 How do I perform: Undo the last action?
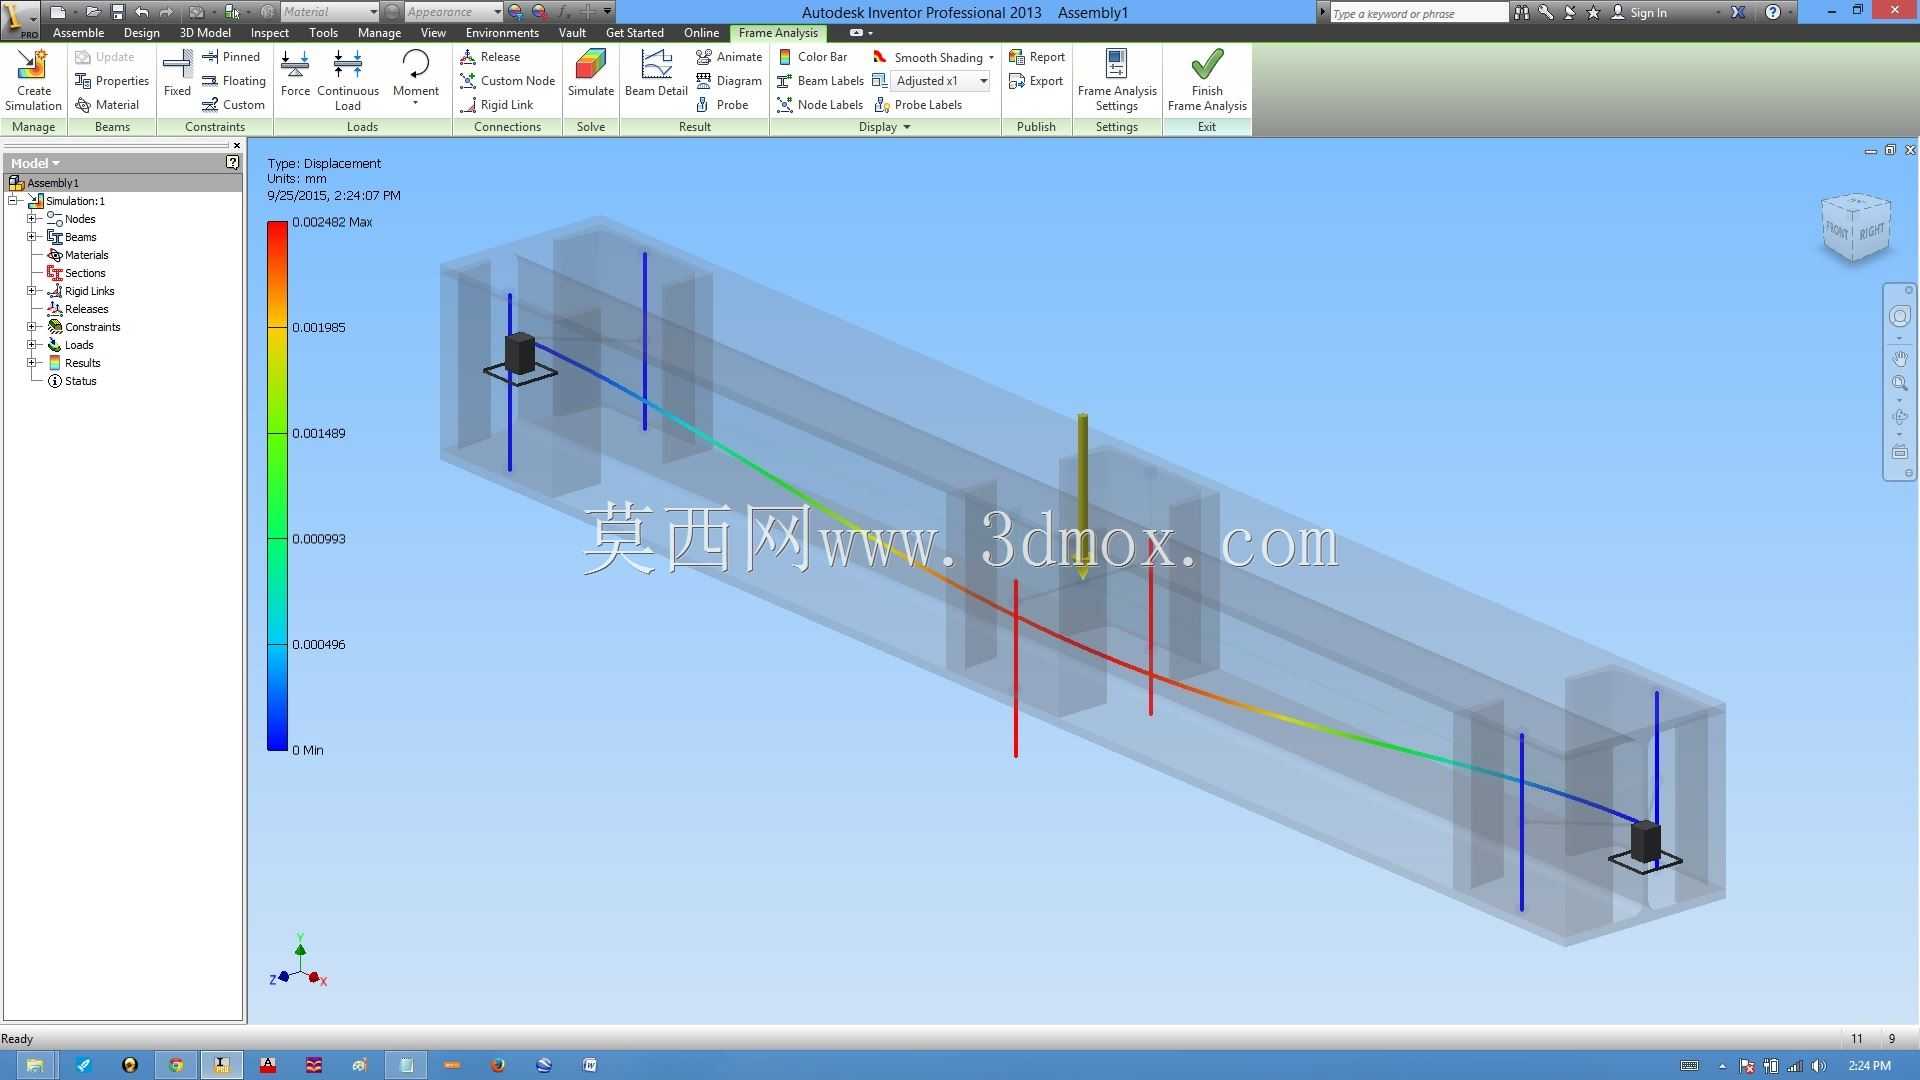point(142,12)
